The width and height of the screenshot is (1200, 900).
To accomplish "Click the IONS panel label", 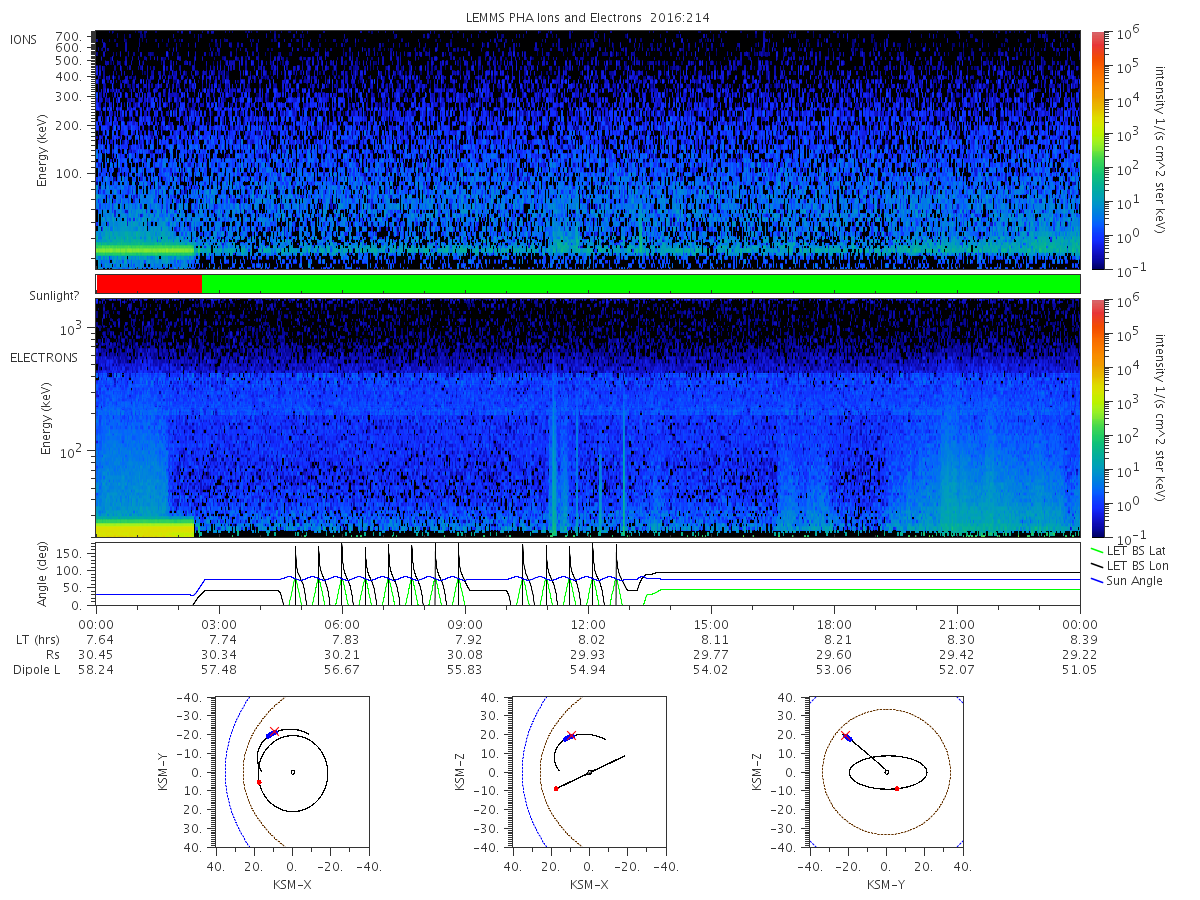I will pos(24,39).
